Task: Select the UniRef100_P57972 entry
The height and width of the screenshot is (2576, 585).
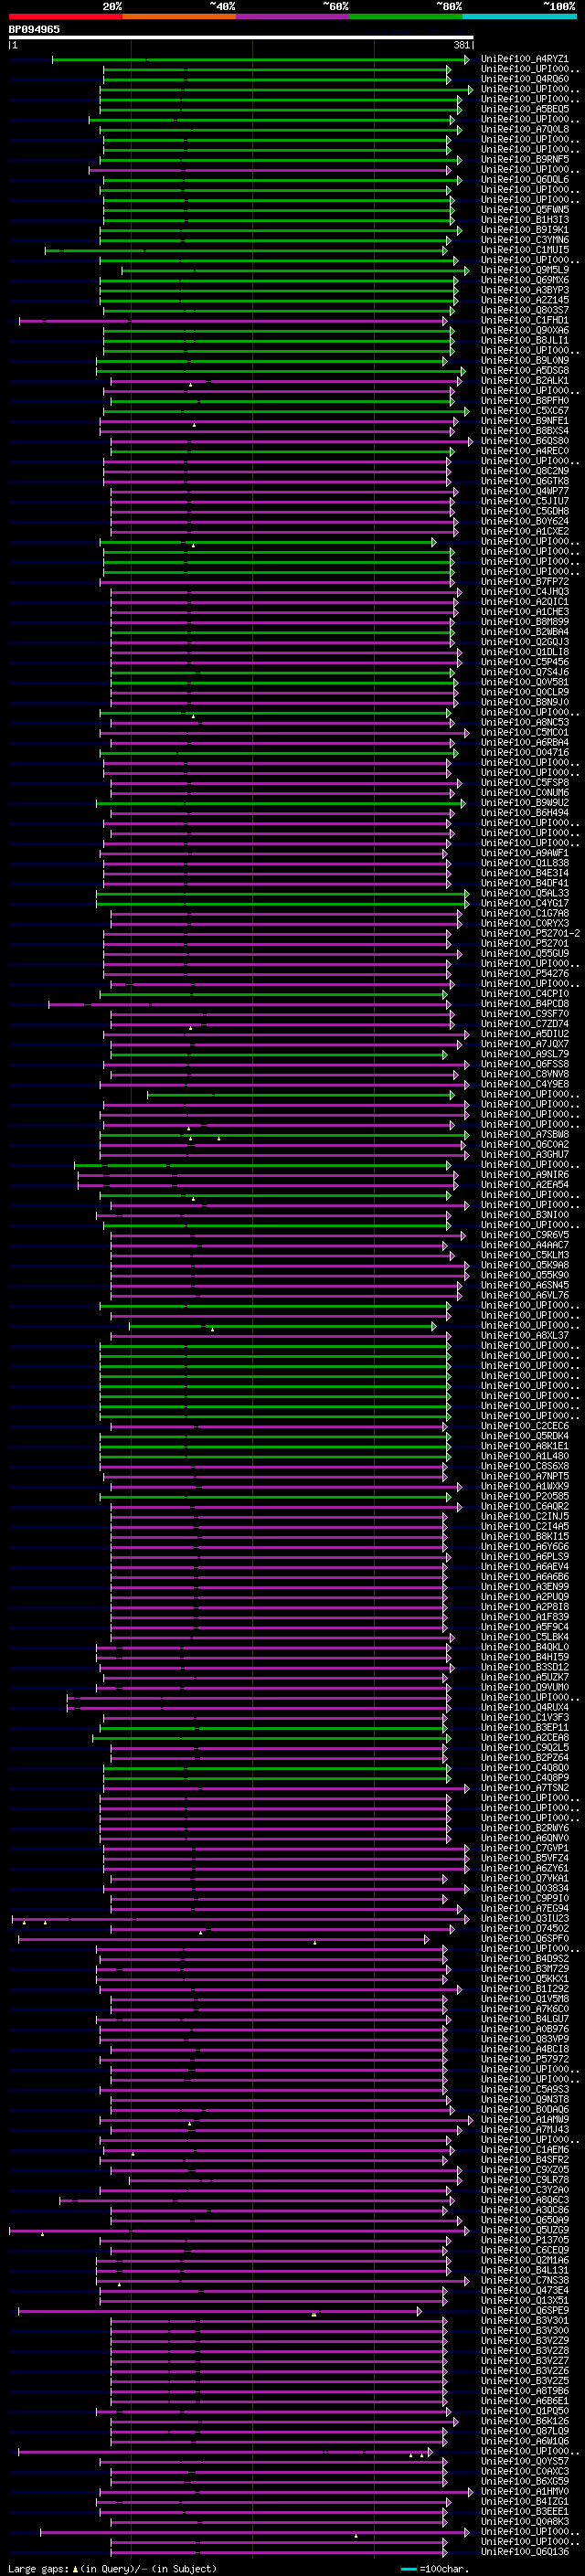Action: tap(525, 2059)
